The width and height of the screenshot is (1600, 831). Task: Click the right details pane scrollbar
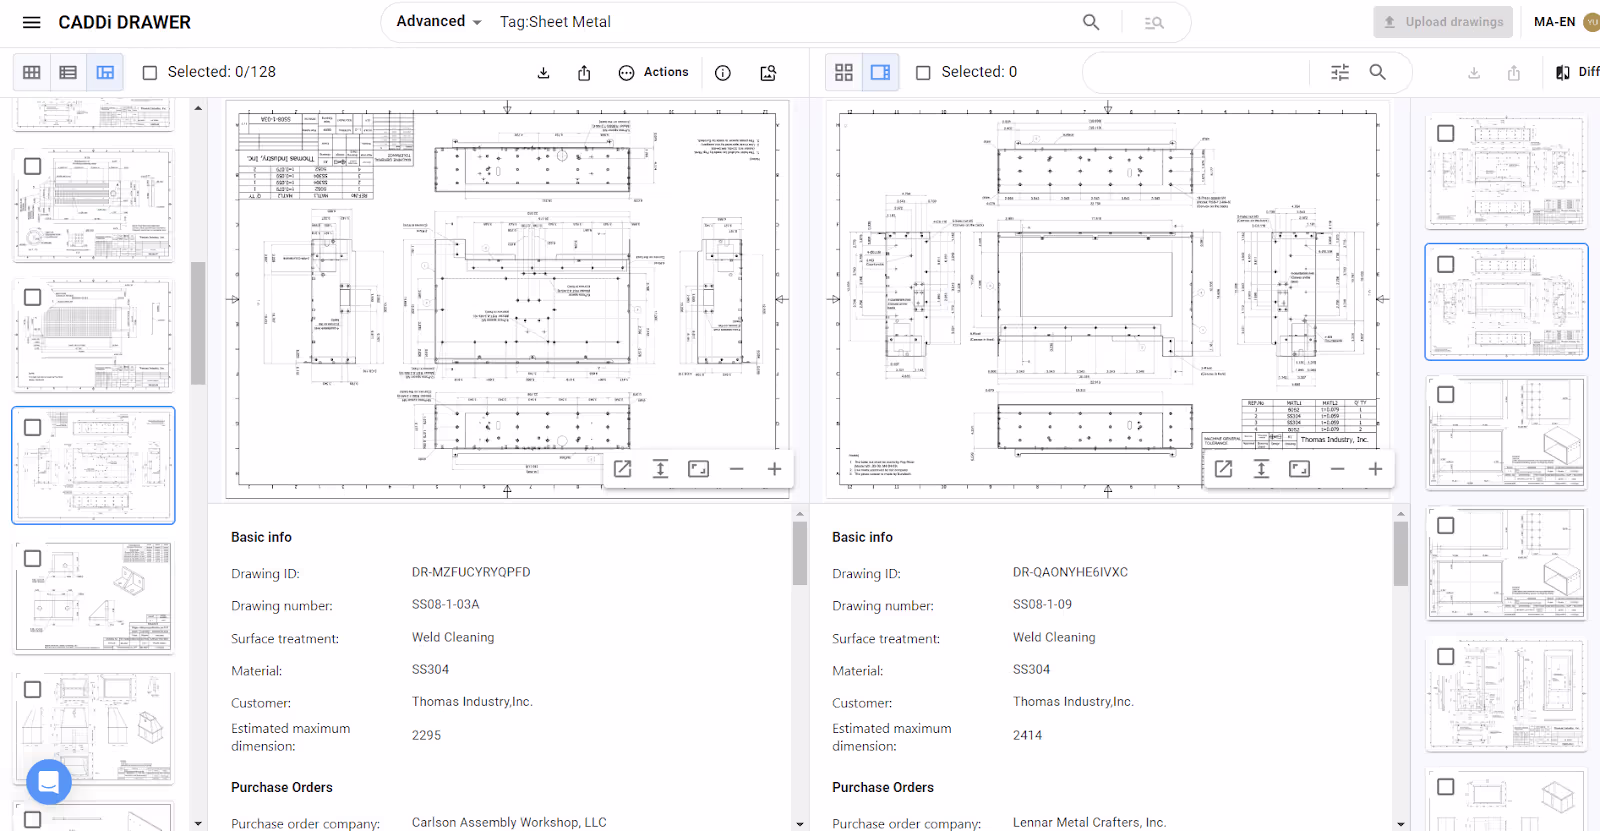1400,553
